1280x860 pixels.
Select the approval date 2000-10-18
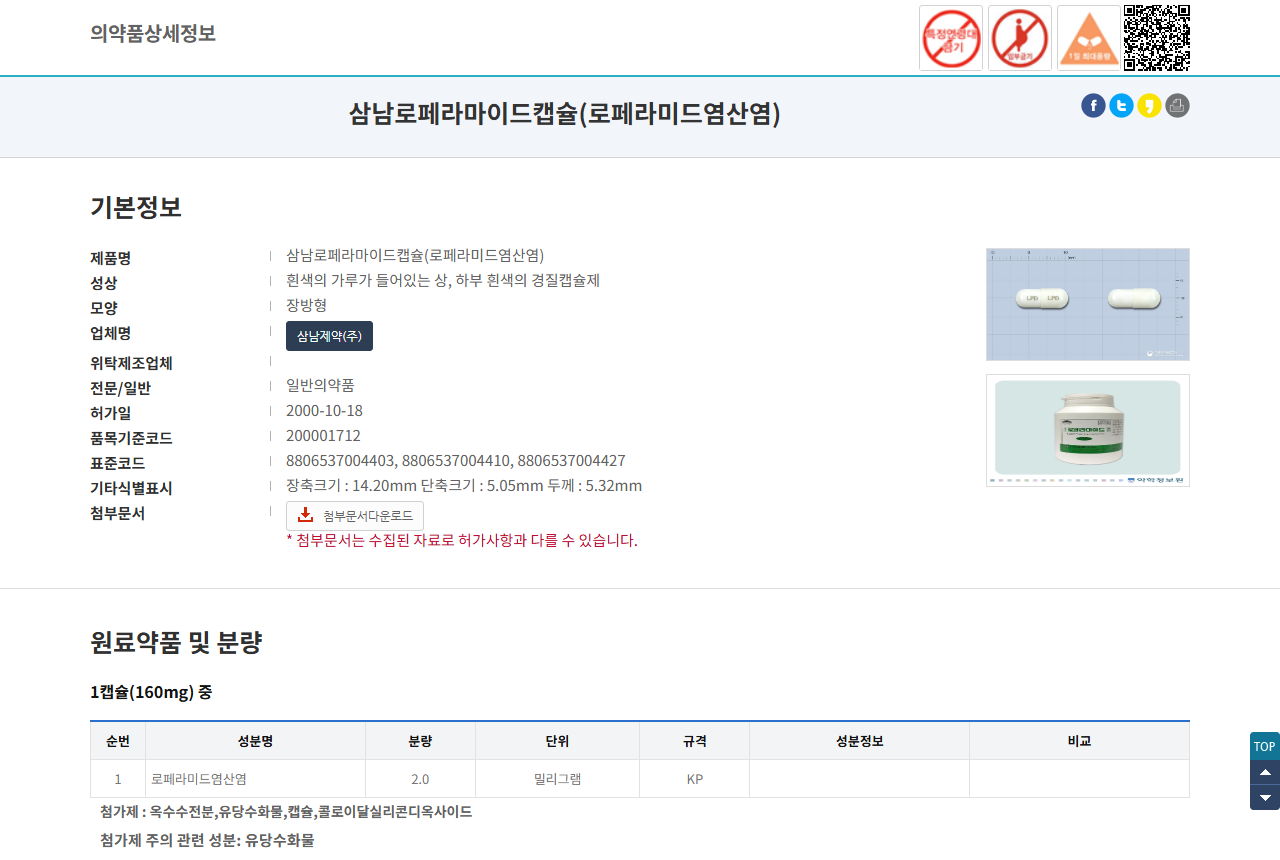point(324,410)
